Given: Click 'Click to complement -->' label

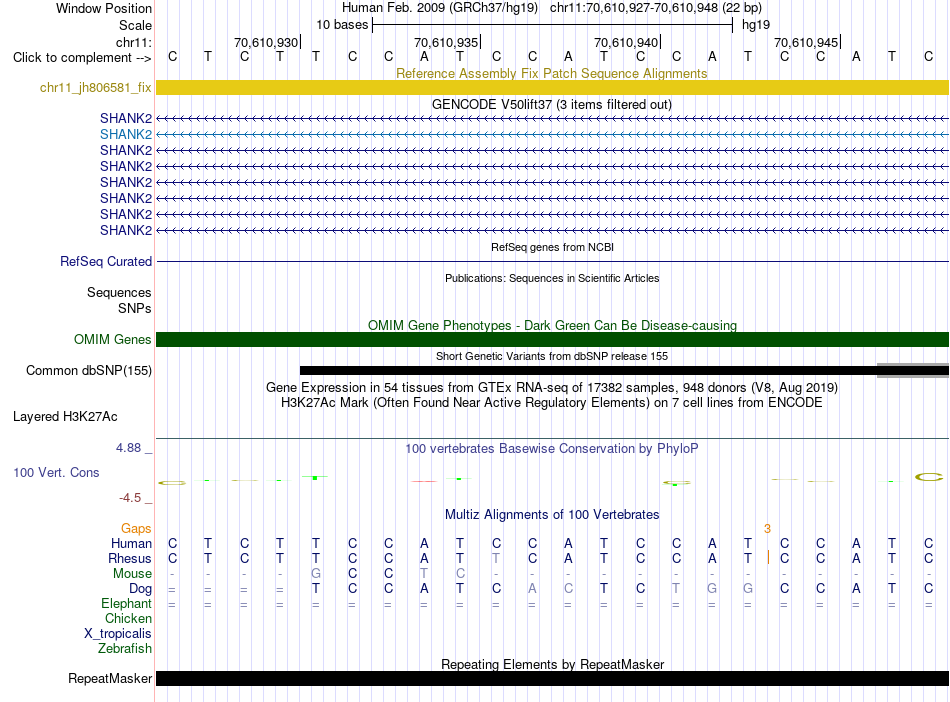Looking at the screenshot, I should coord(82,58).
